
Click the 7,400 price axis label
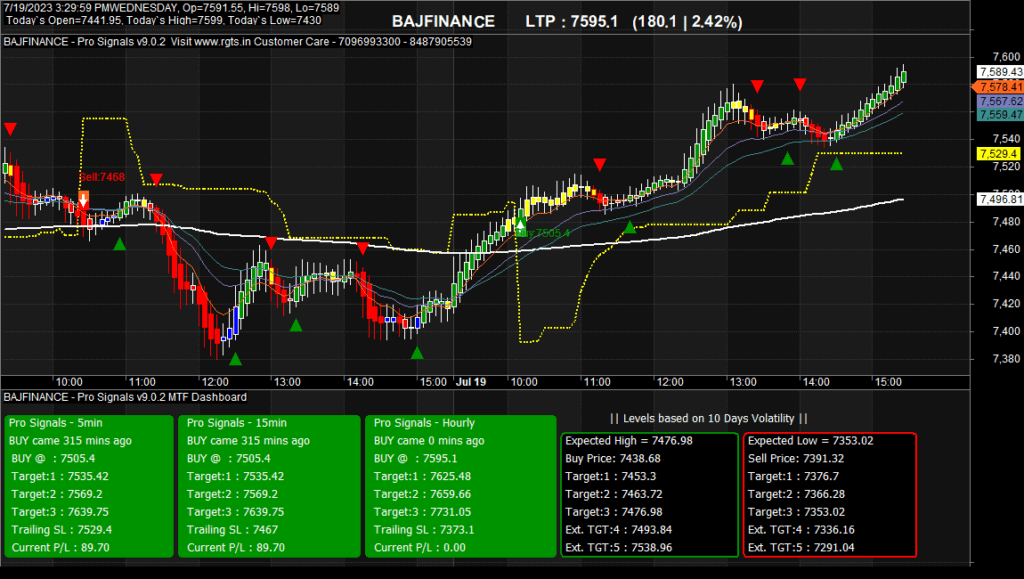1006,332
